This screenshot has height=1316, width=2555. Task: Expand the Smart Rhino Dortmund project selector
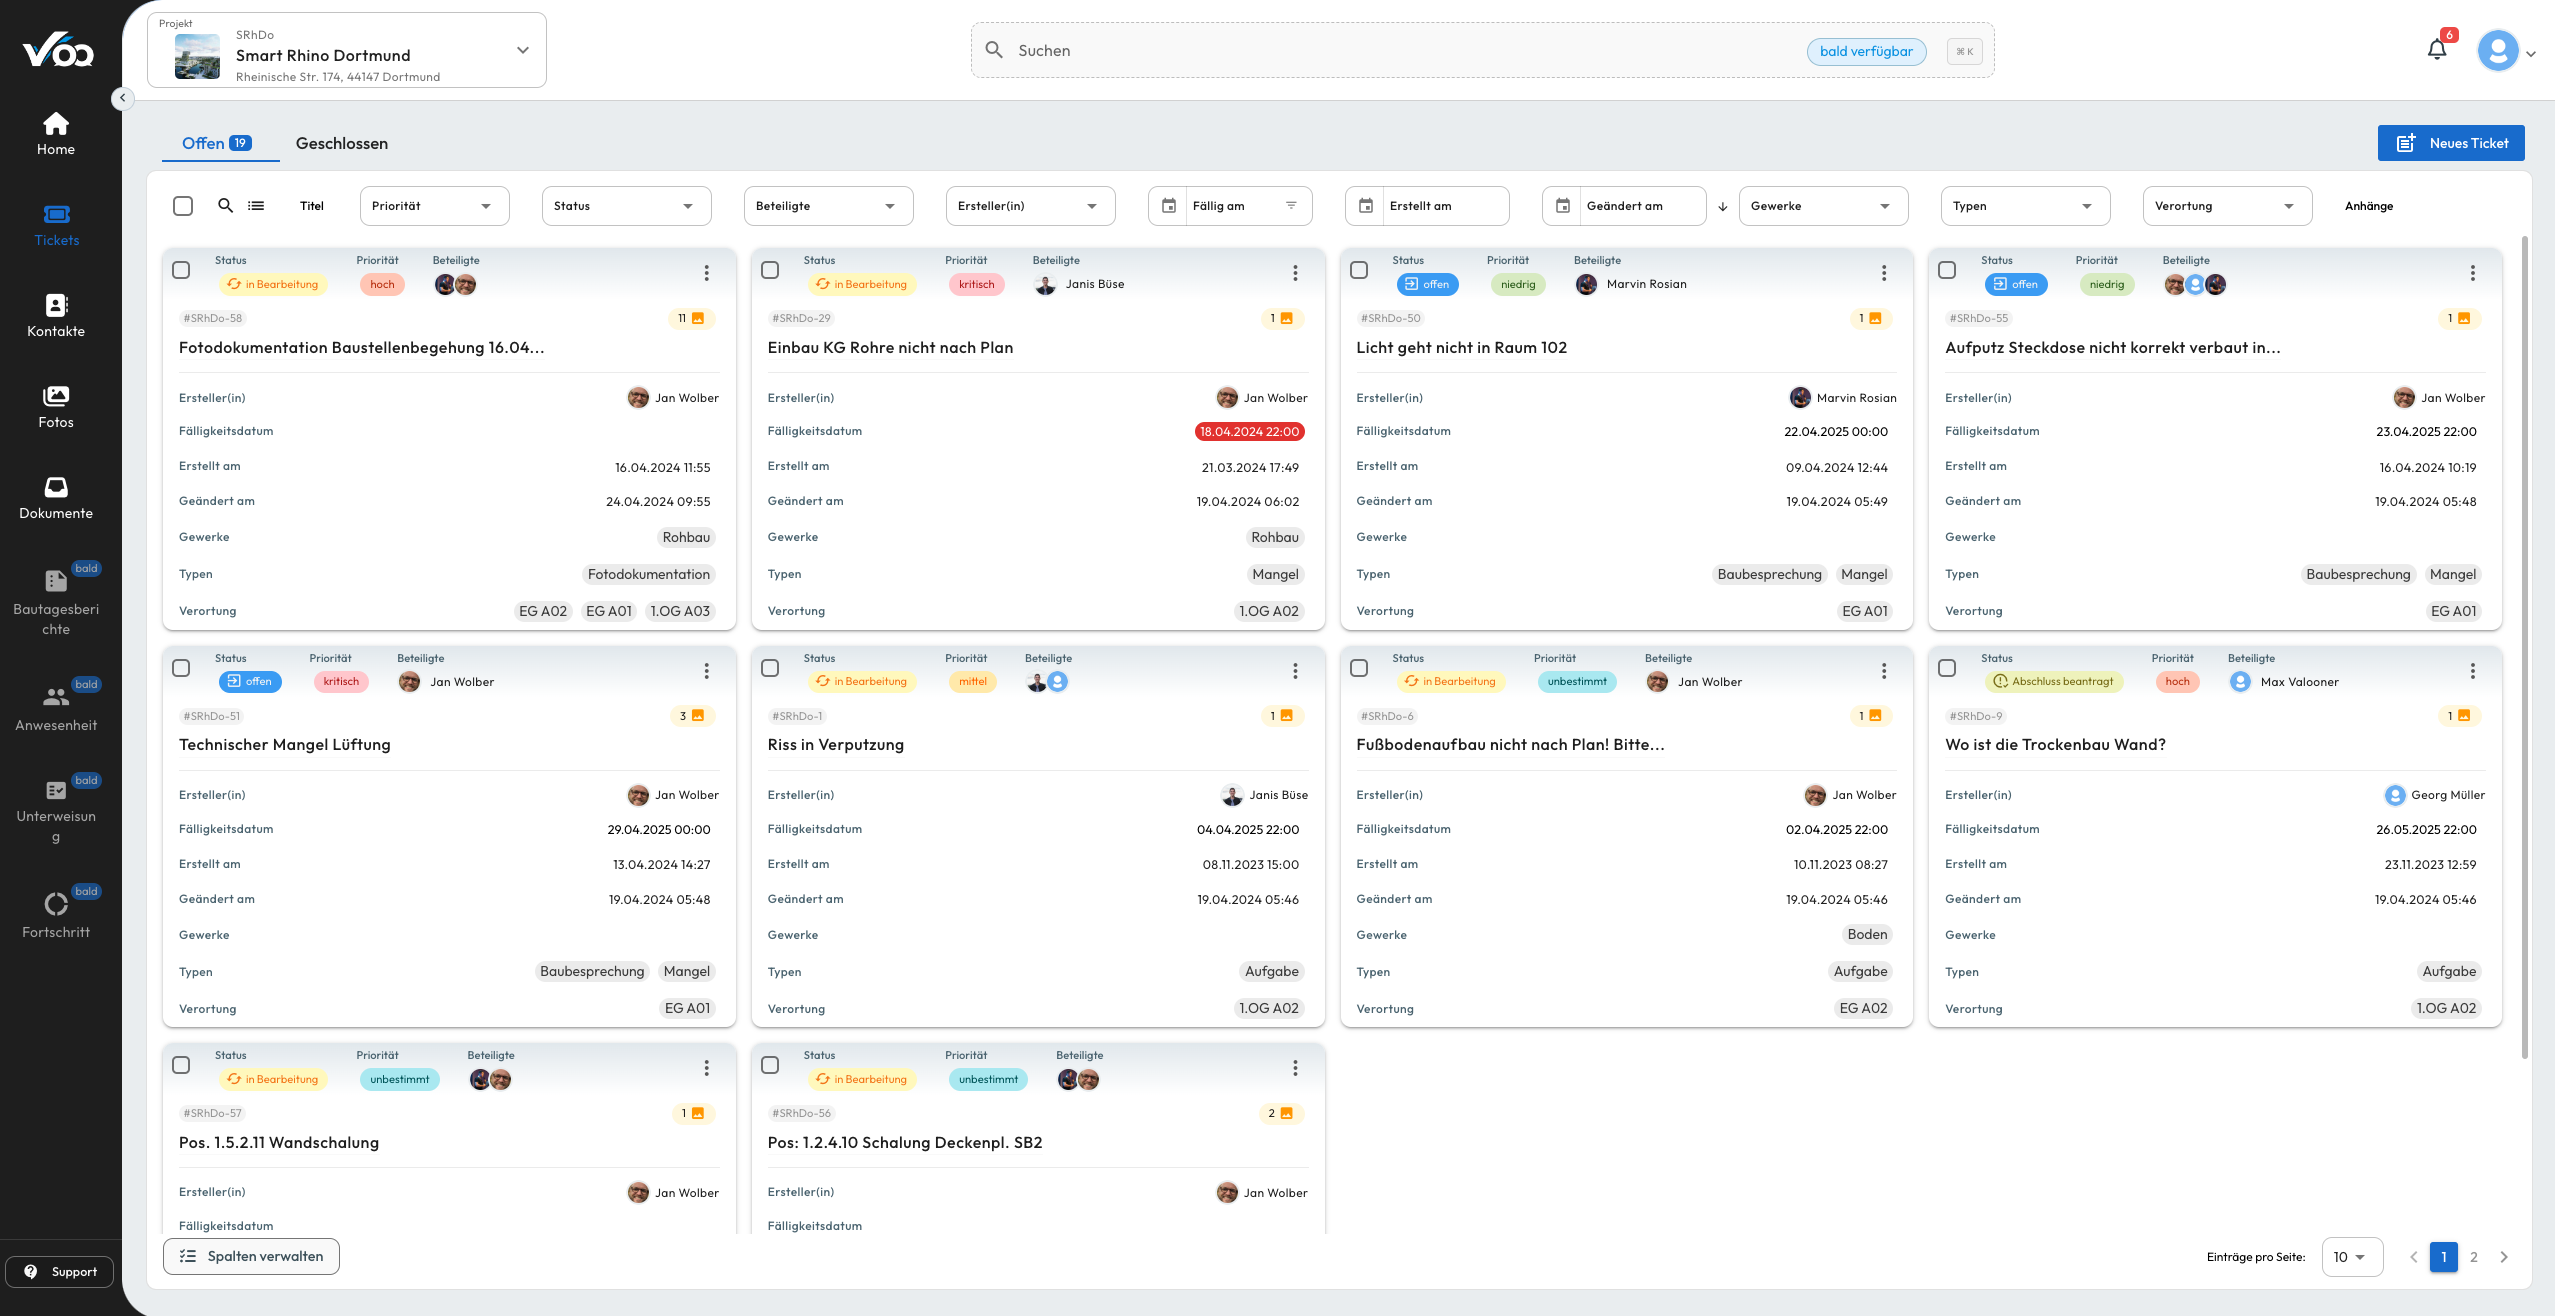(522, 50)
